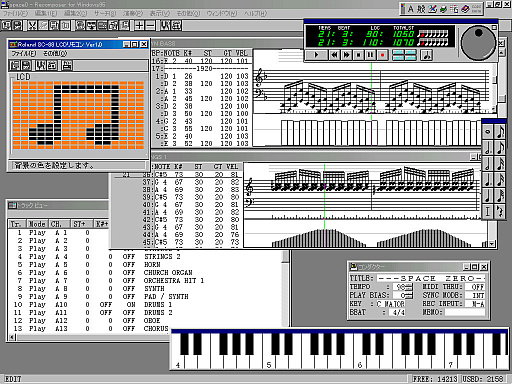The height and width of the screenshot is (384, 512).
Task: Toggle the ON setting for DRUMS 1 track
Action: [x=131, y=305]
